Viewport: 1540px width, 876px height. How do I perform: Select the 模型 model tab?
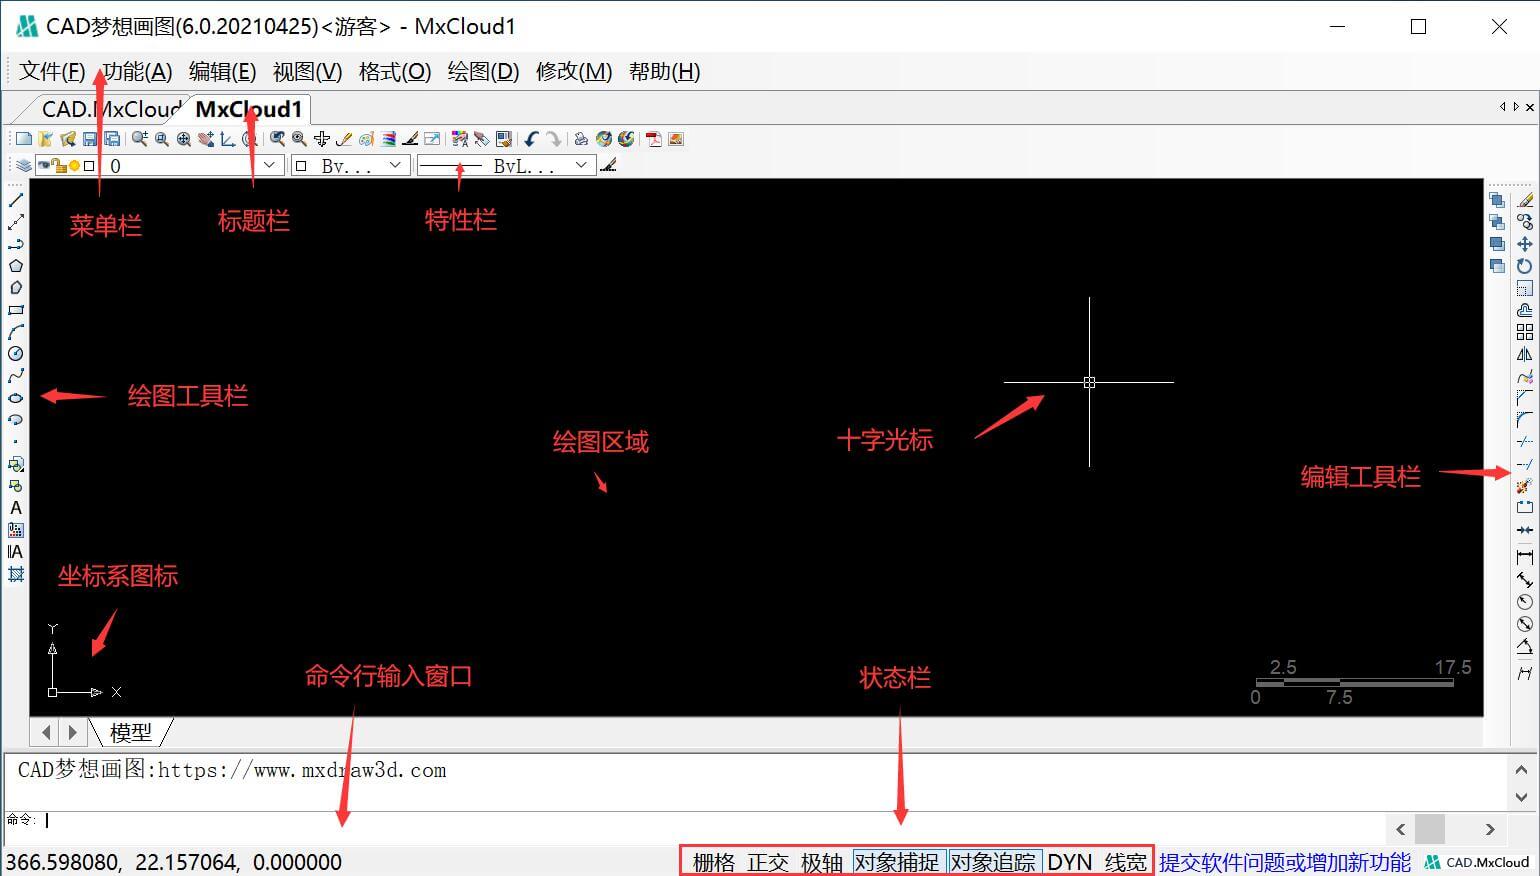click(131, 732)
